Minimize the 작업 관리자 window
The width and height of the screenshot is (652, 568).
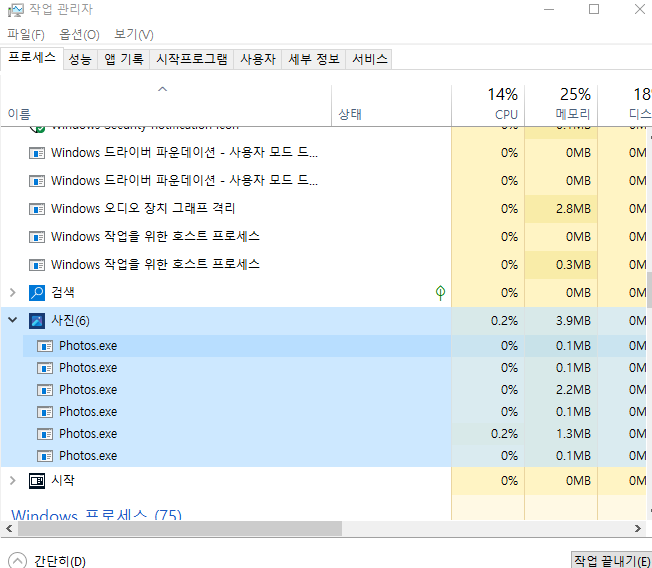click(x=549, y=9)
